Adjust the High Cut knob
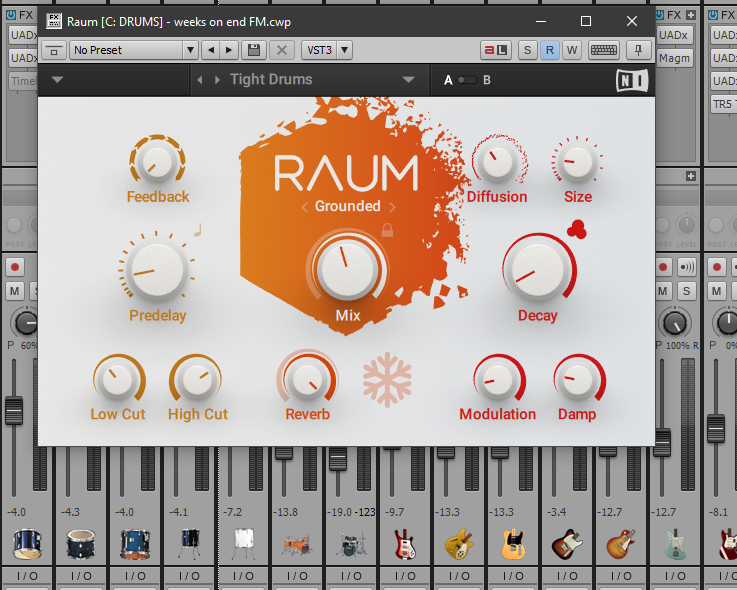Image resolution: width=737 pixels, height=590 pixels. point(197,379)
